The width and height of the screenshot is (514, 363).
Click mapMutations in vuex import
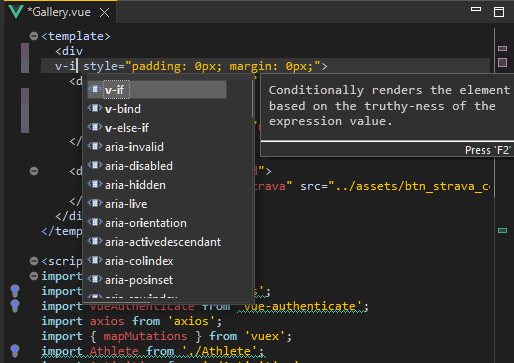pyautogui.click(x=145, y=336)
